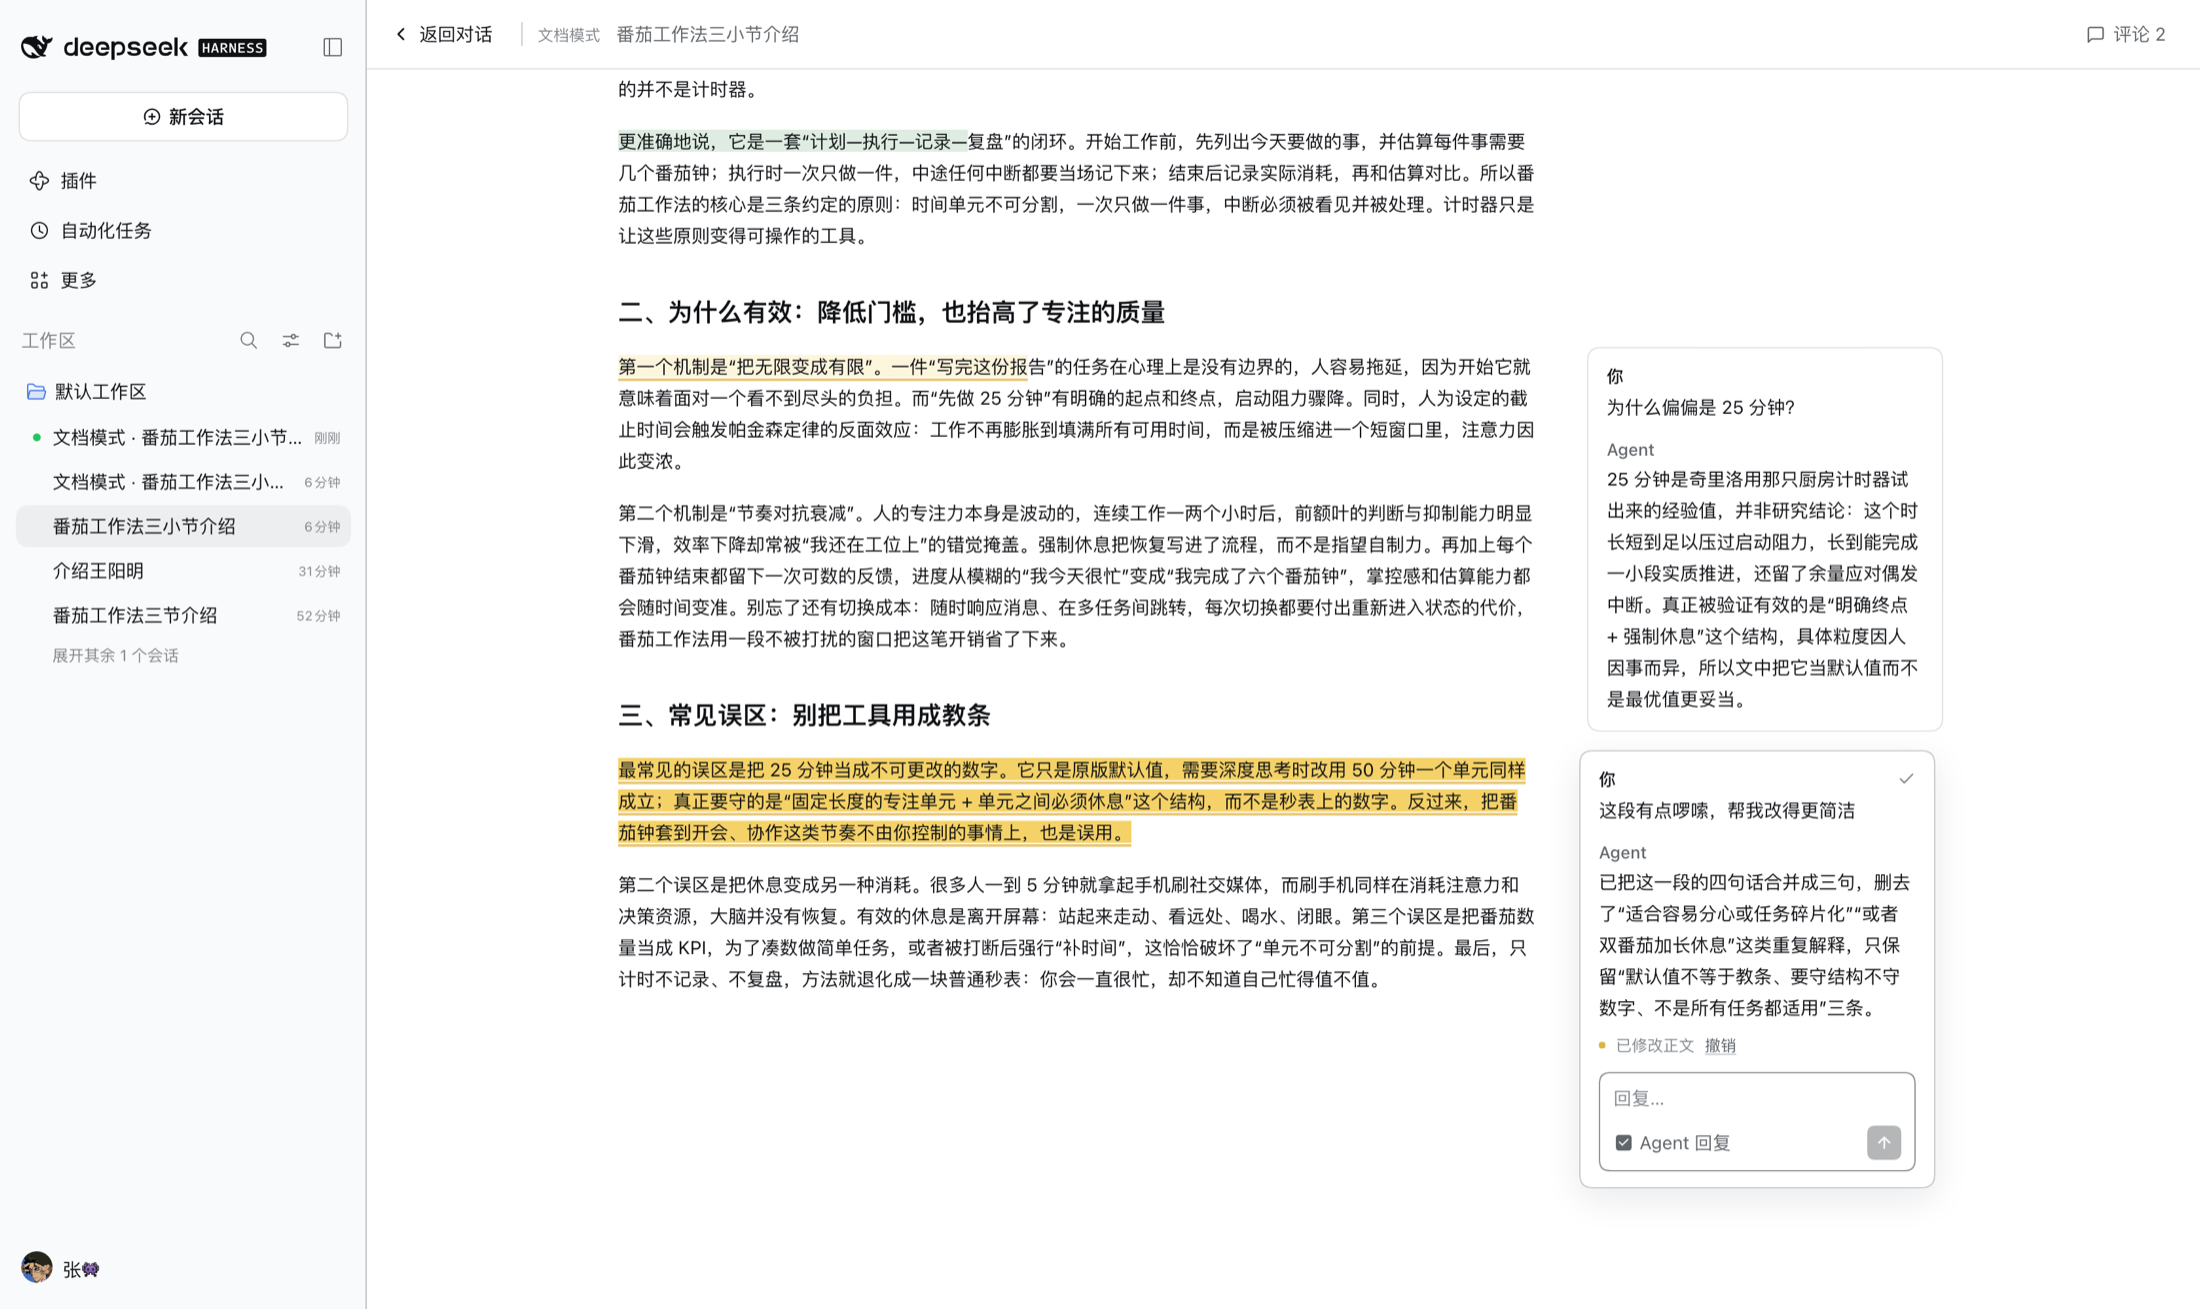Click heading 二、为什么有效
The width and height of the screenshot is (2200, 1309).
point(892,313)
